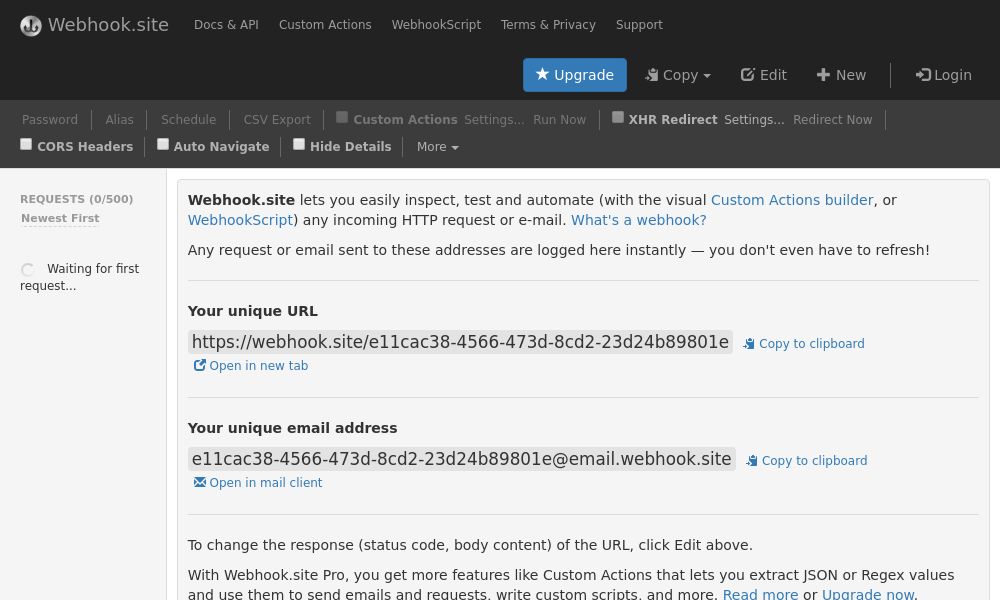The width and height of the screenshot is (1000, 600).
Task: Click the WebhookScript inline link
Action: pos(240,221)
